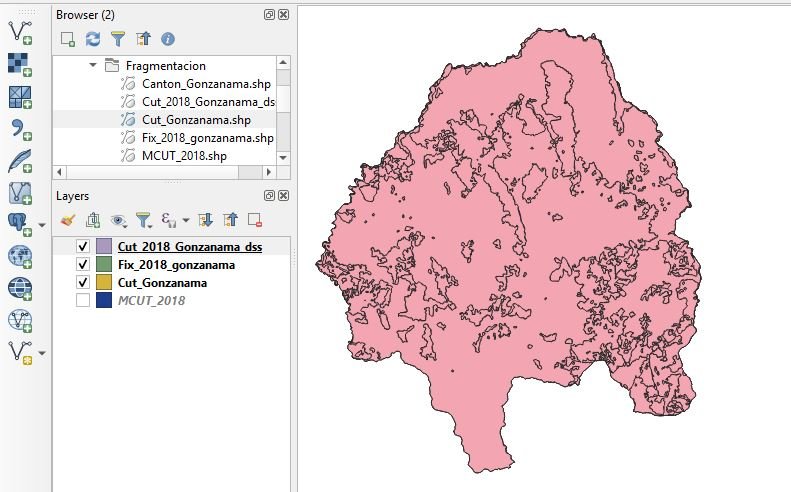Screen dimensions: 791x492
Task: Uncheck the Cut_2018_Gonzanama_dss layer
Action: coord(83,246)
